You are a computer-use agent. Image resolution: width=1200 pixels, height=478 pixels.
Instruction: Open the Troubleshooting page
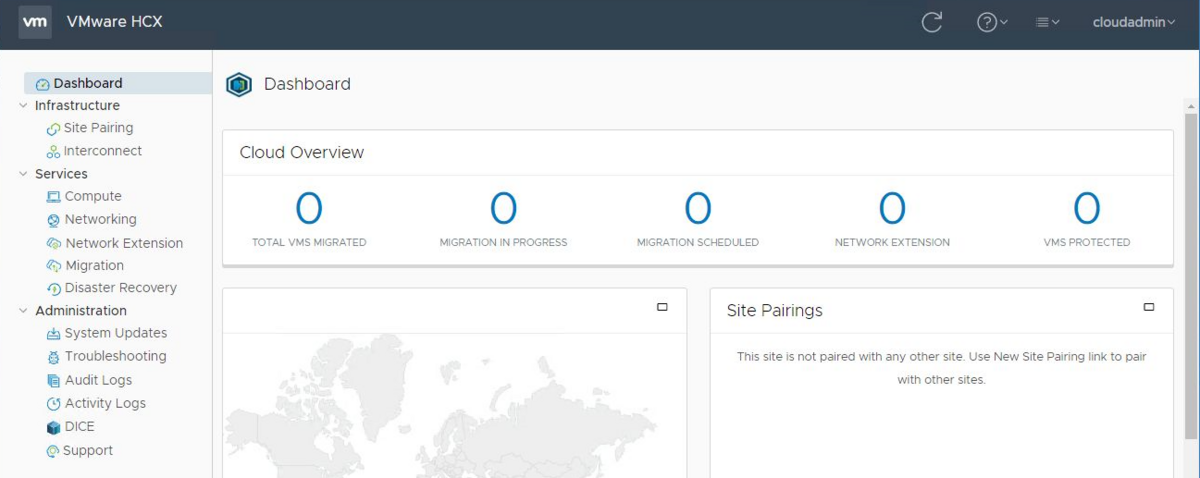pyautogui.click(x=116, y=356)
